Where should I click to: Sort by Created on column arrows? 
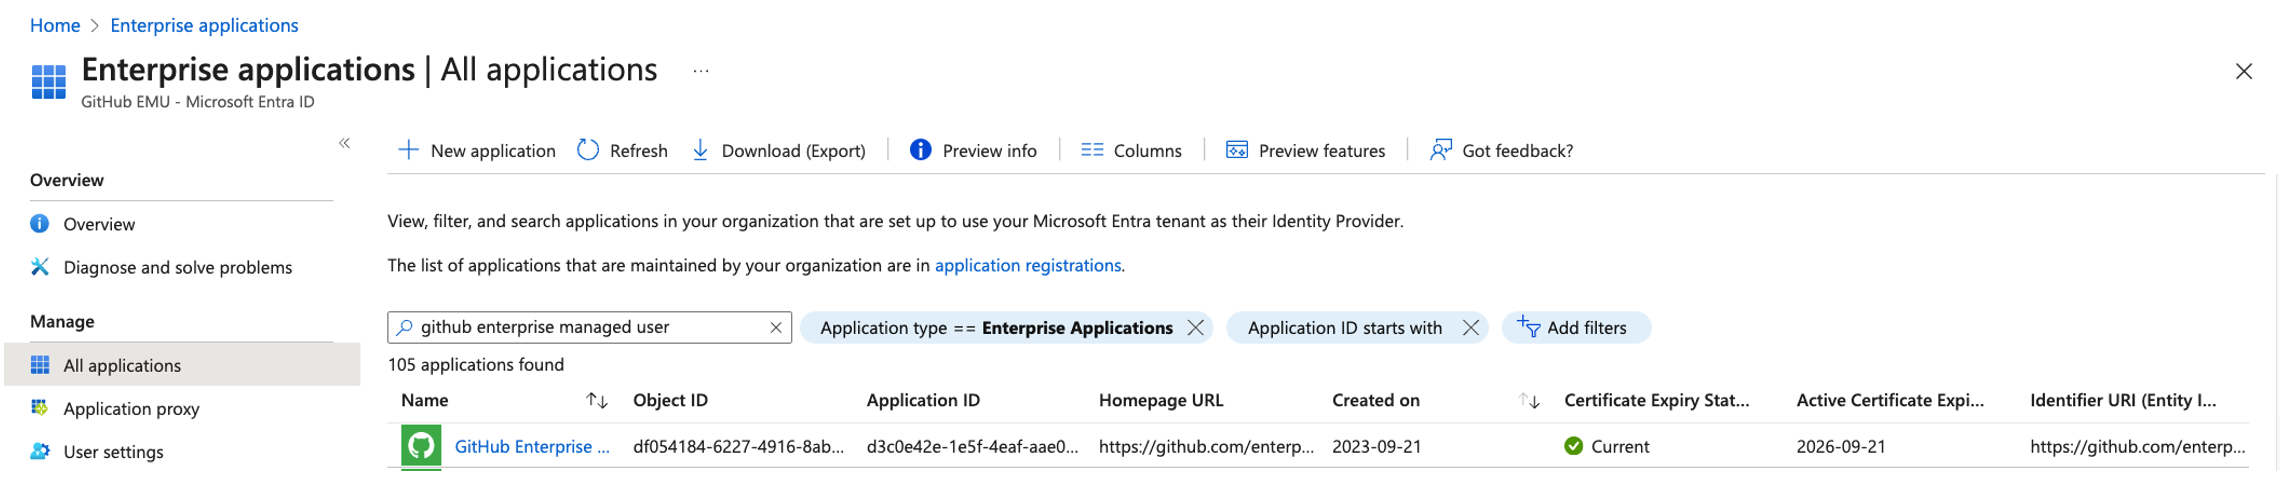click(1529, 401)
